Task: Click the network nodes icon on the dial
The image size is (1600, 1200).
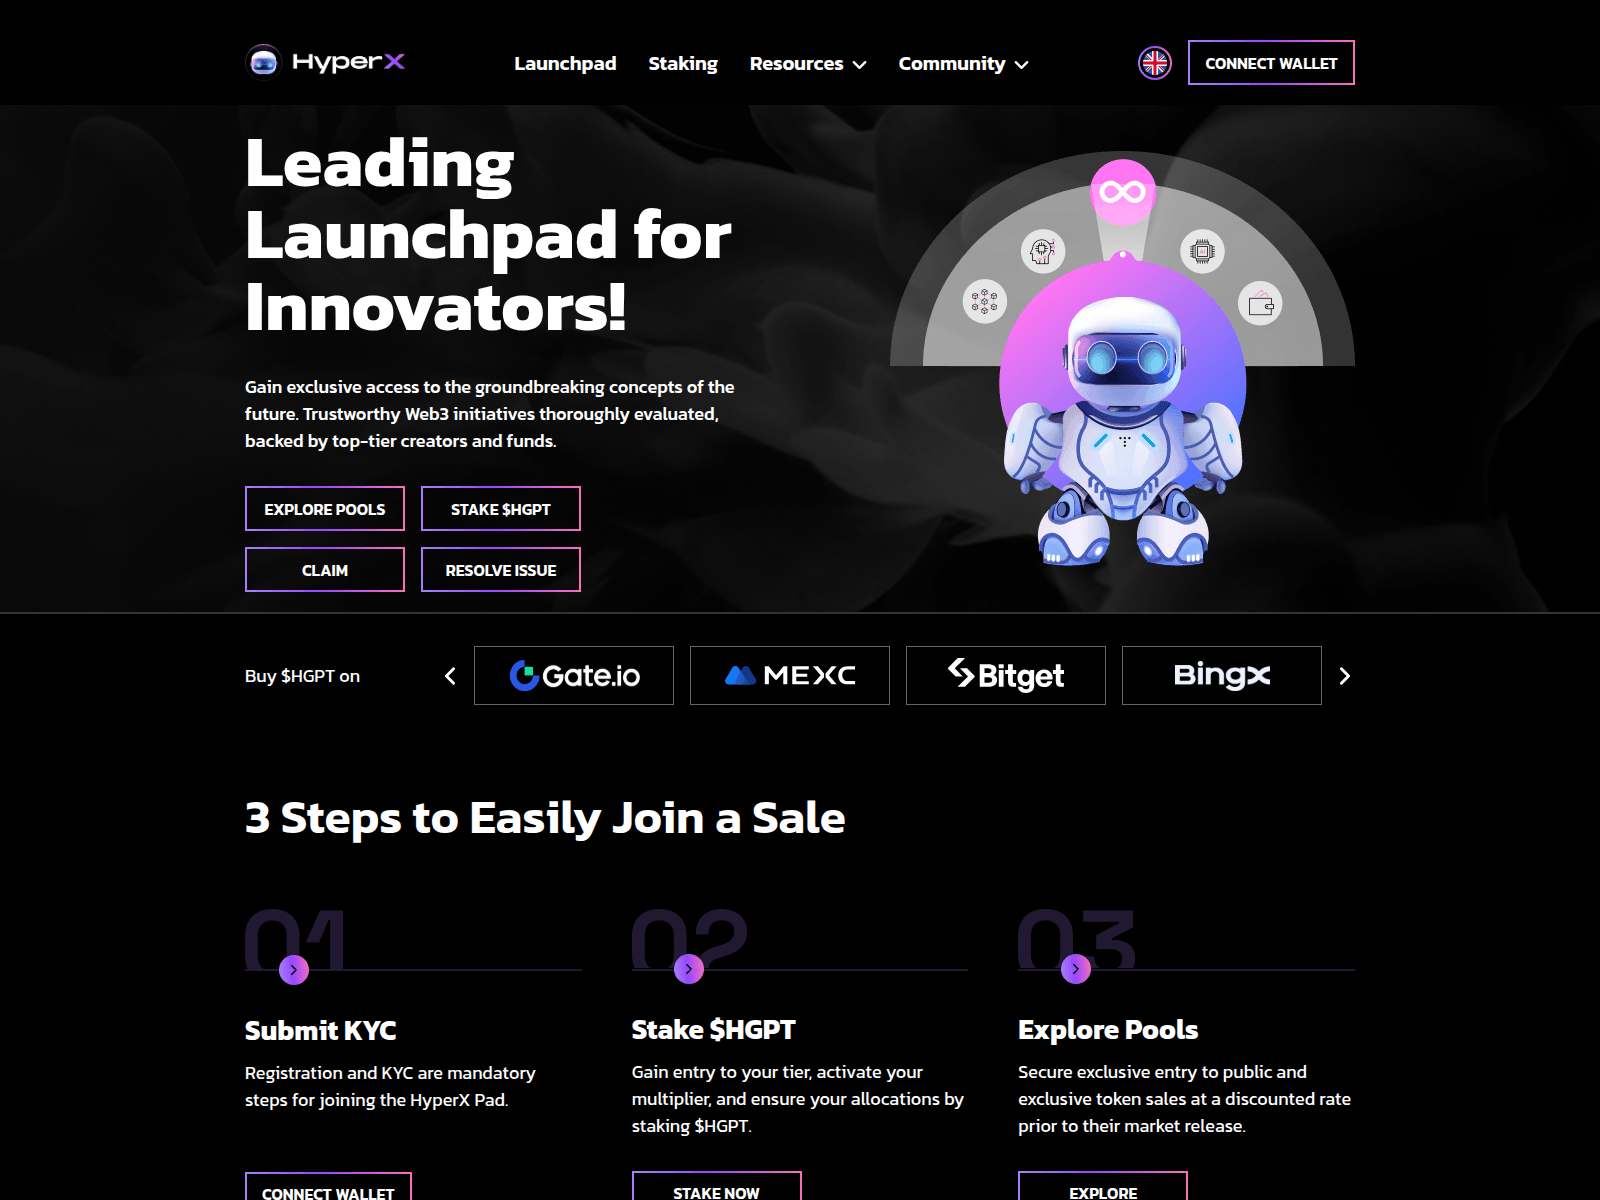Action: point(985,301)
